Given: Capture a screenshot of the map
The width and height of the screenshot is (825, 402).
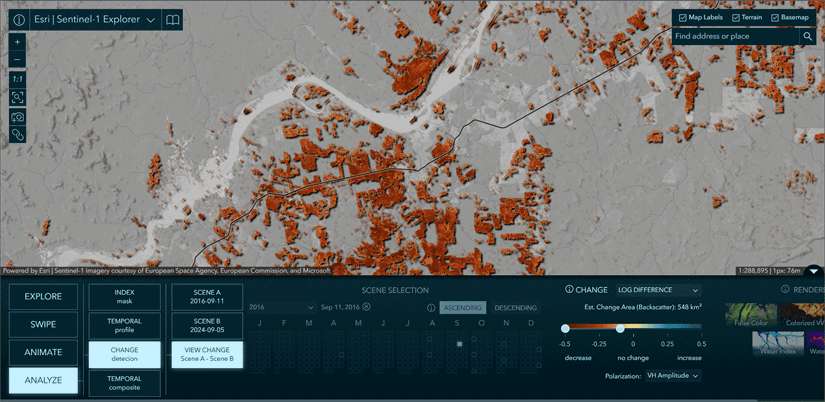Looking at the screenshot, I should point(17,117).
